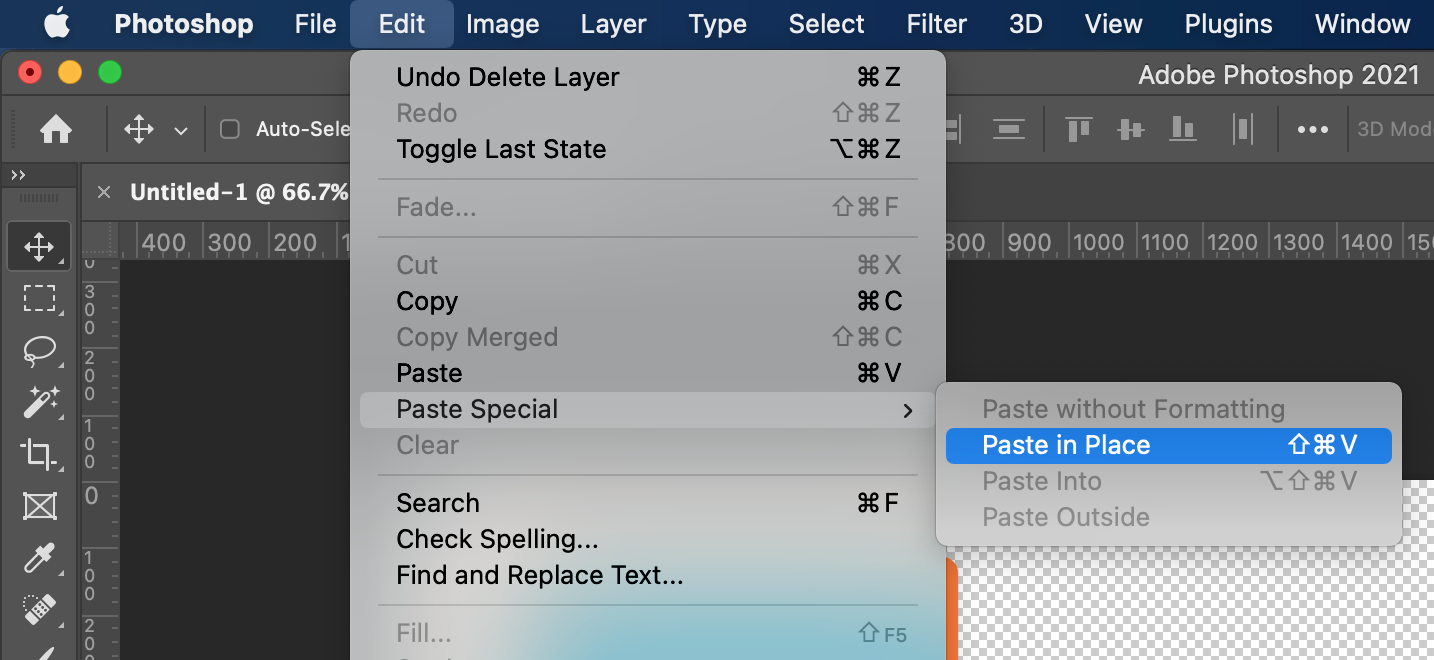Image resolution: width=1434 pixels, height=660 pixels.
Task: Open the Select menu
Action: (x=826, y=24)
